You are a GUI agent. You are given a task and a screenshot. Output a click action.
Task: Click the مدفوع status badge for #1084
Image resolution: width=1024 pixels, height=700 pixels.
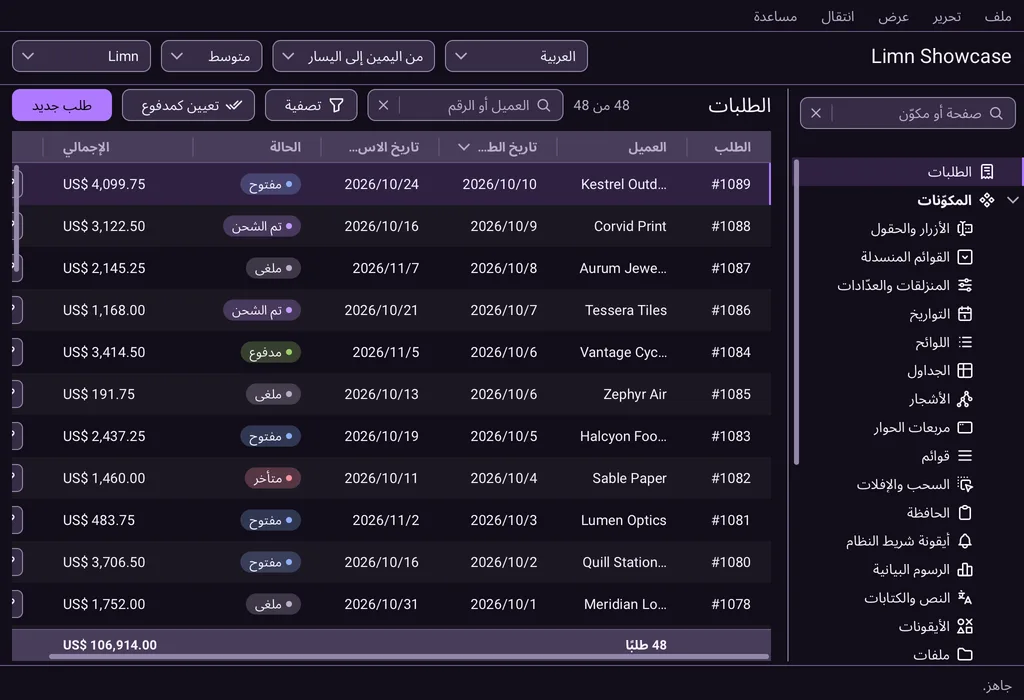(x=270, y=353)
